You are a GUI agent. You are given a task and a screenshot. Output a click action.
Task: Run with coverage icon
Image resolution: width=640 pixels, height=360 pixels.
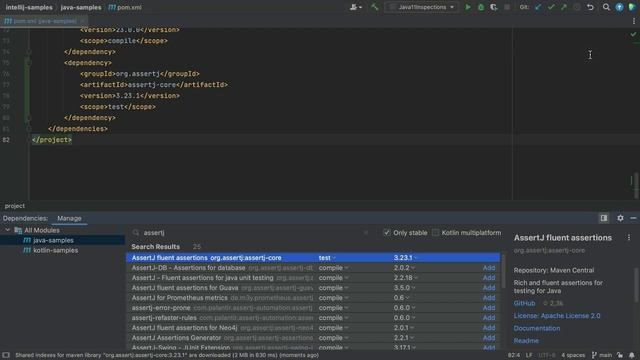494,7
